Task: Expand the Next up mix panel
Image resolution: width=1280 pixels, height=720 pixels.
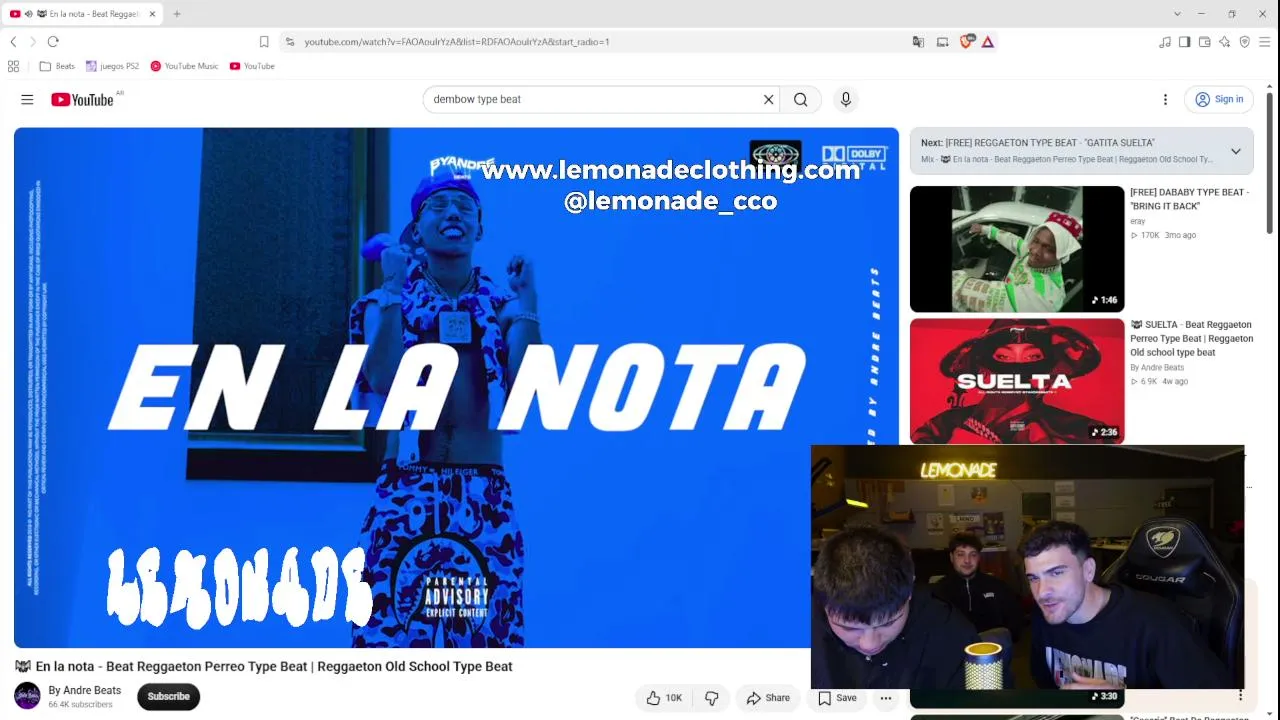Action: [x=1236, y=151]
